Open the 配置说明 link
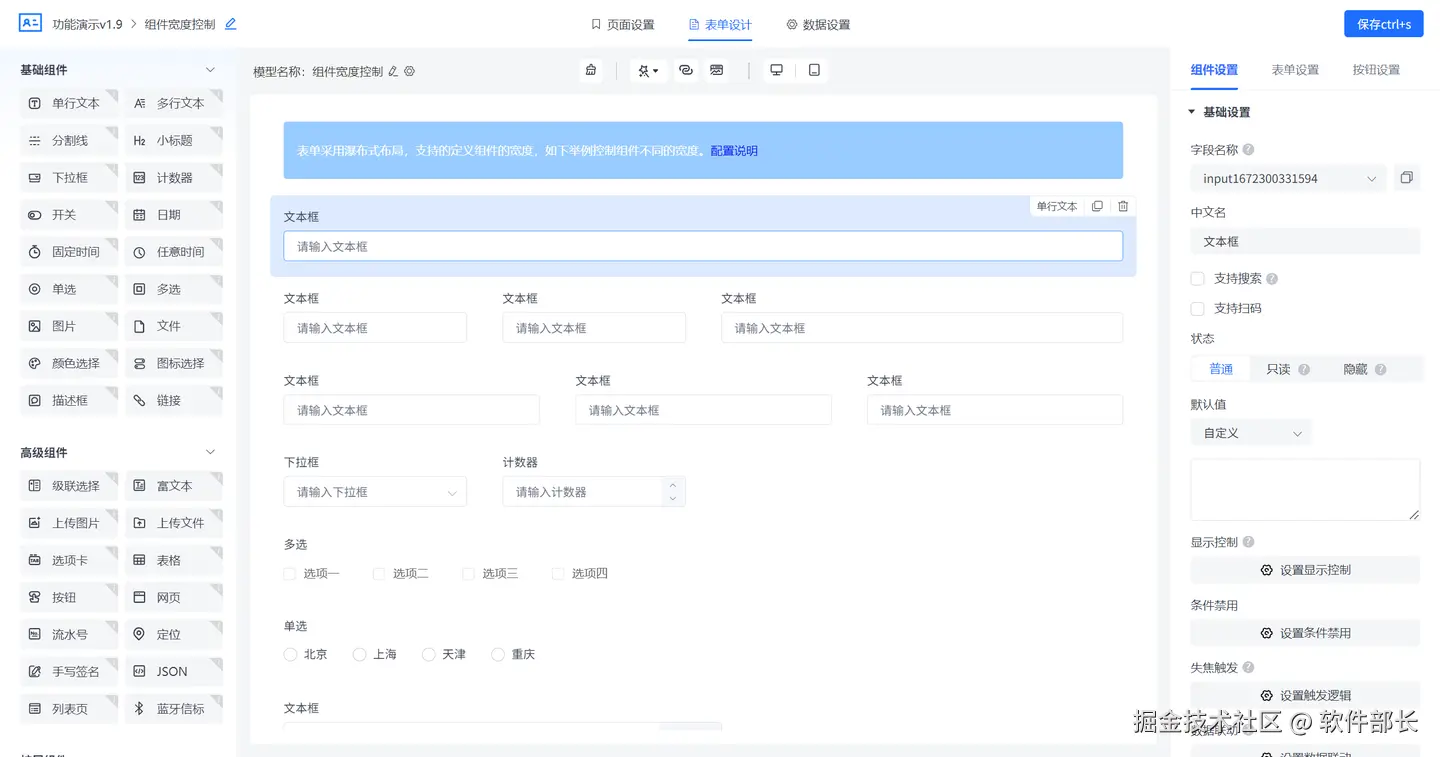 734,151
